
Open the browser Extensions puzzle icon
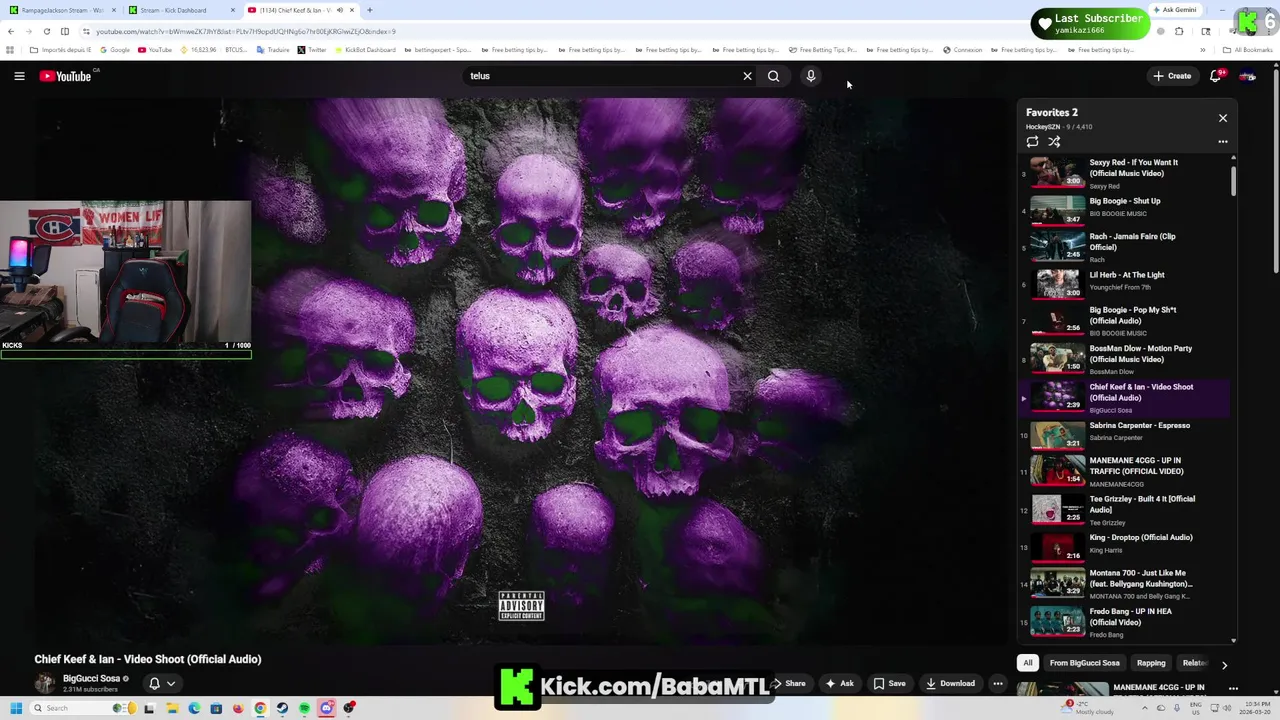tap(1179, 31)
